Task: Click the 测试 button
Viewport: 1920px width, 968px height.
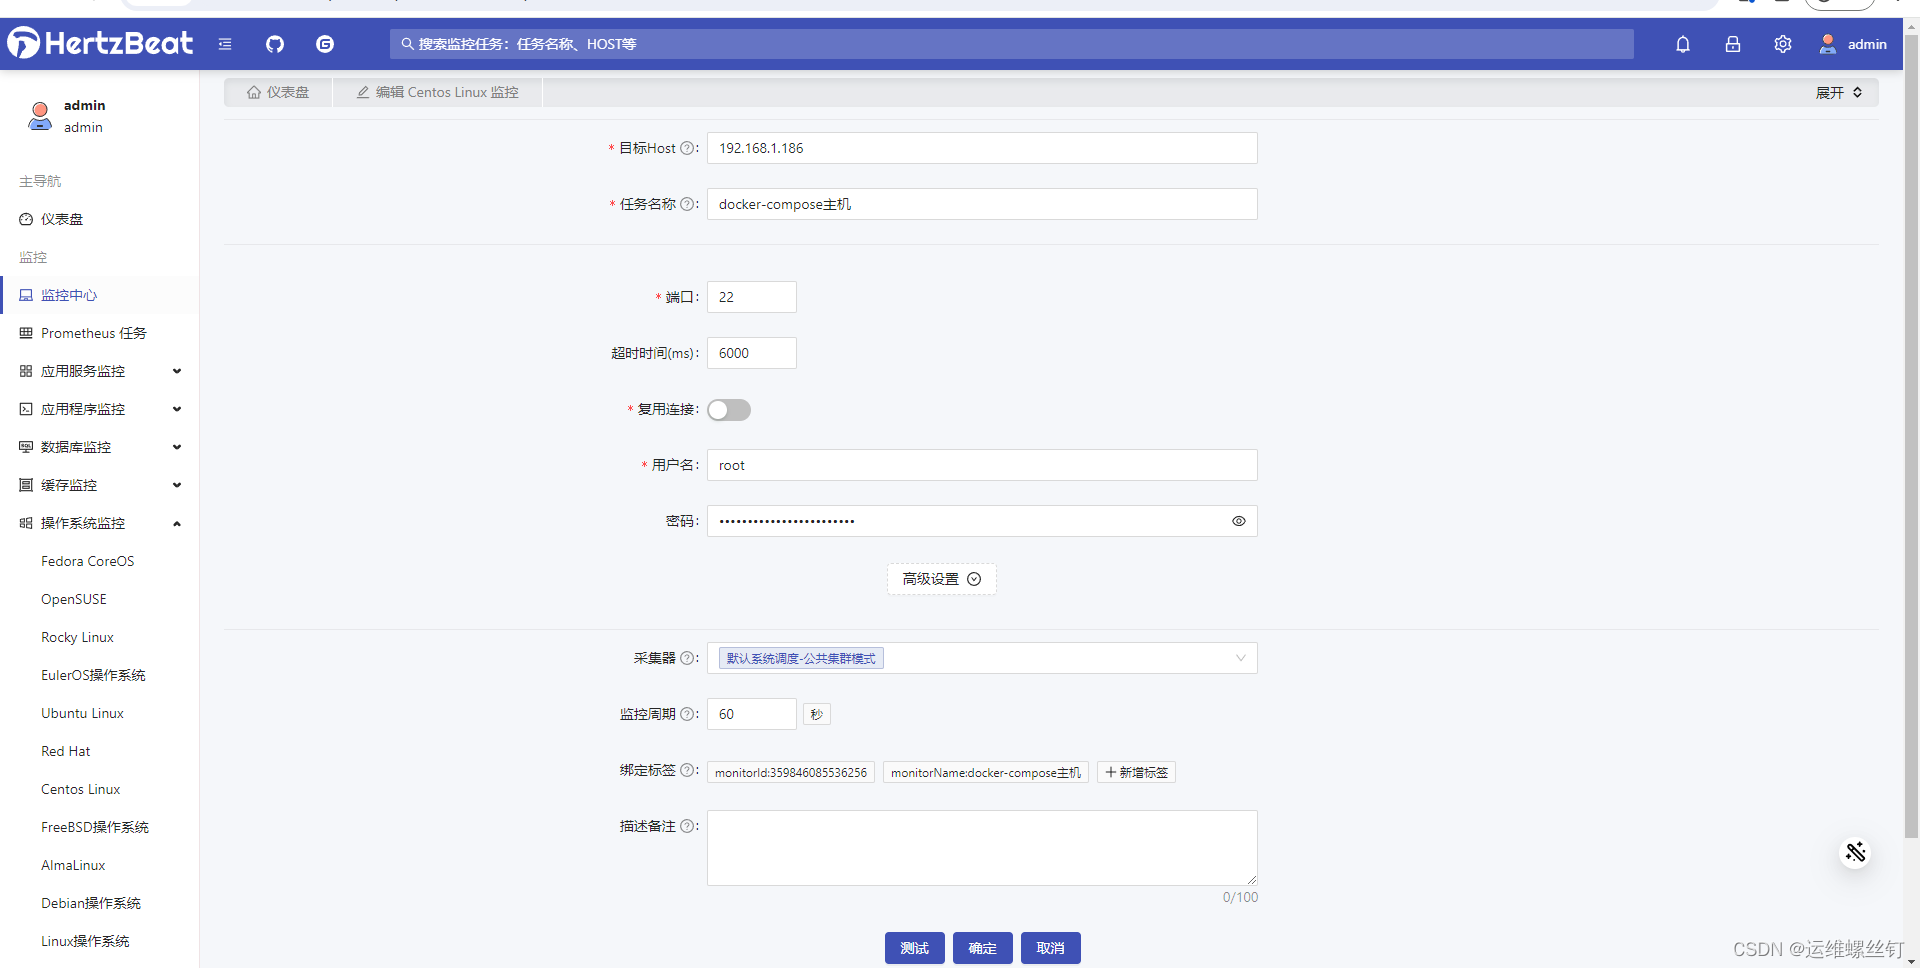Action: coord(915,948)
